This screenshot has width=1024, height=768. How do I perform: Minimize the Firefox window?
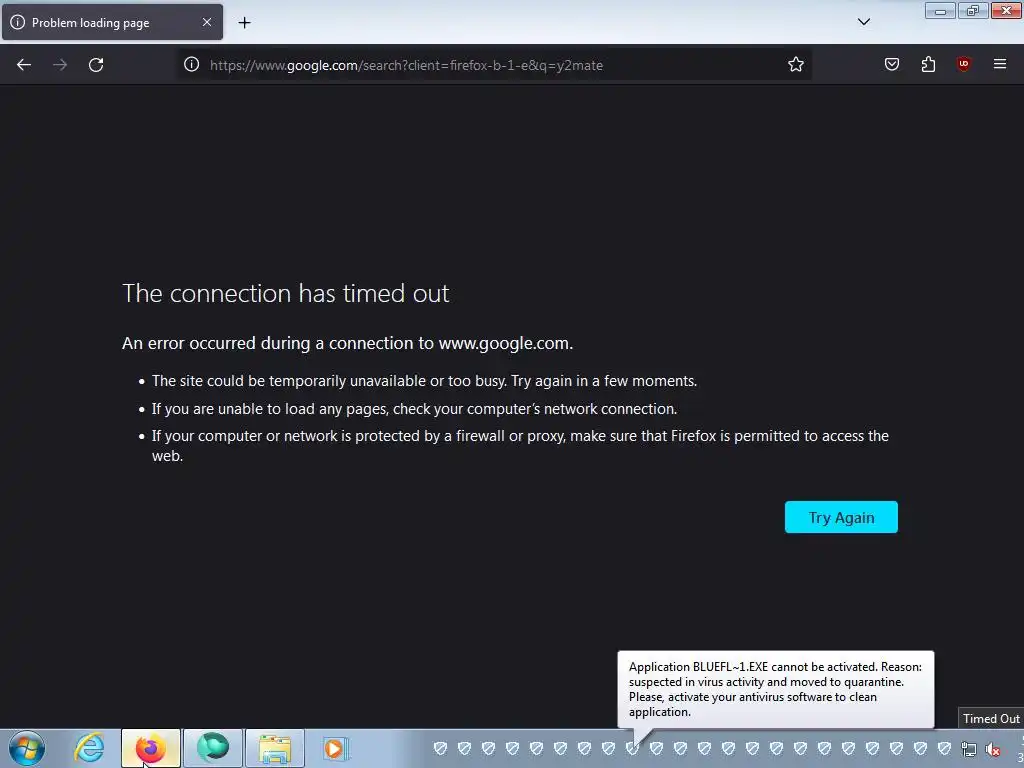(x=940, y=11)
